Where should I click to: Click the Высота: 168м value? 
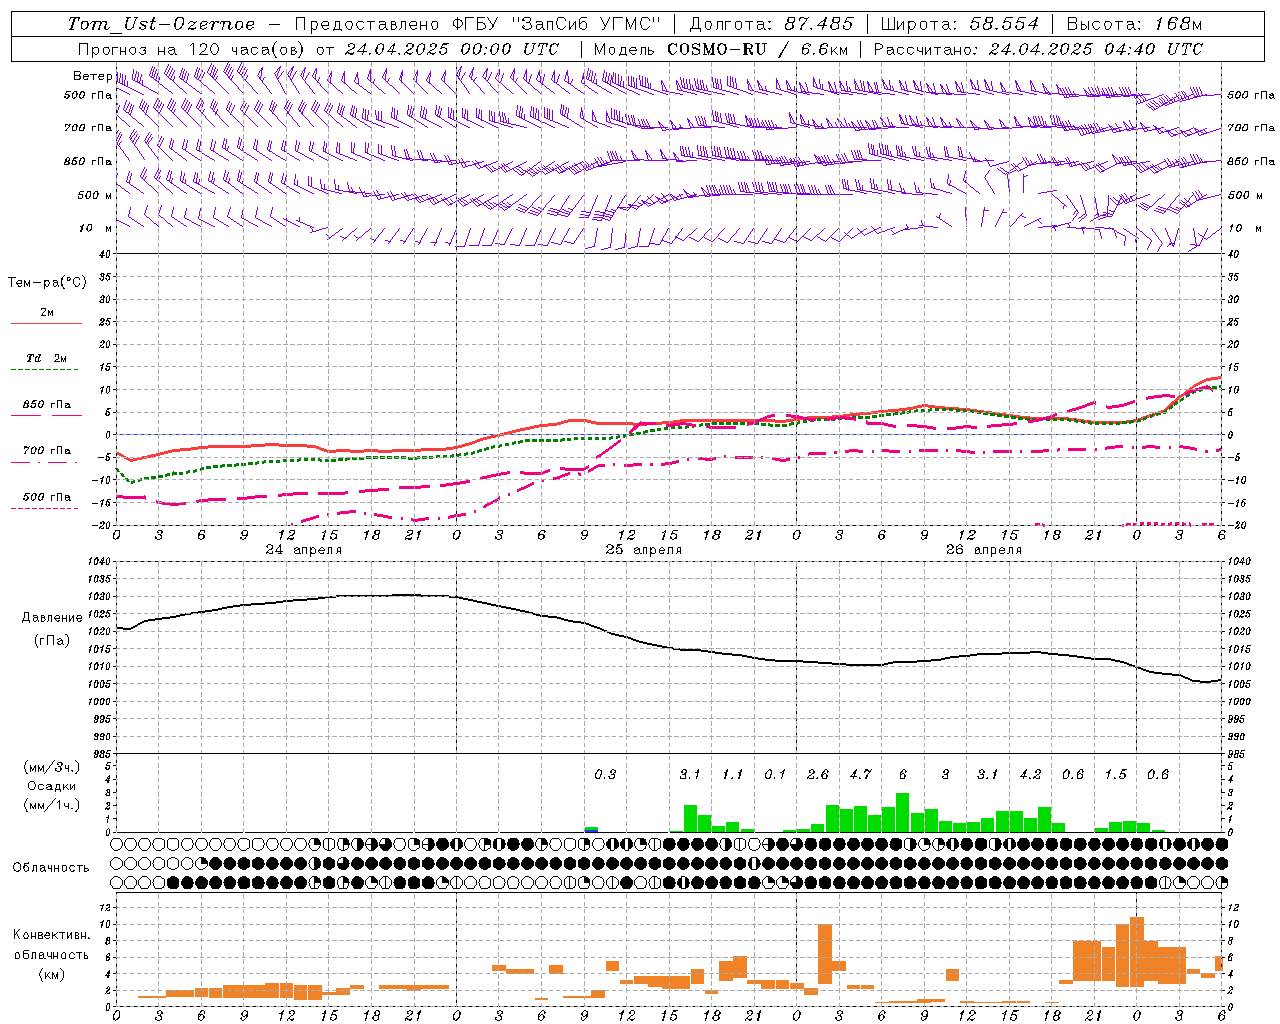pyautogui.click(x=1133, y=24)
